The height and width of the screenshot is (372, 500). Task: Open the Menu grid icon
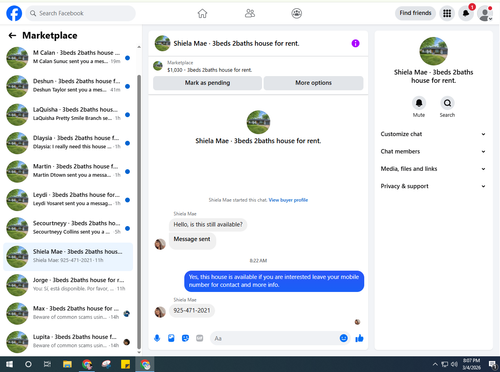(447, 13)
